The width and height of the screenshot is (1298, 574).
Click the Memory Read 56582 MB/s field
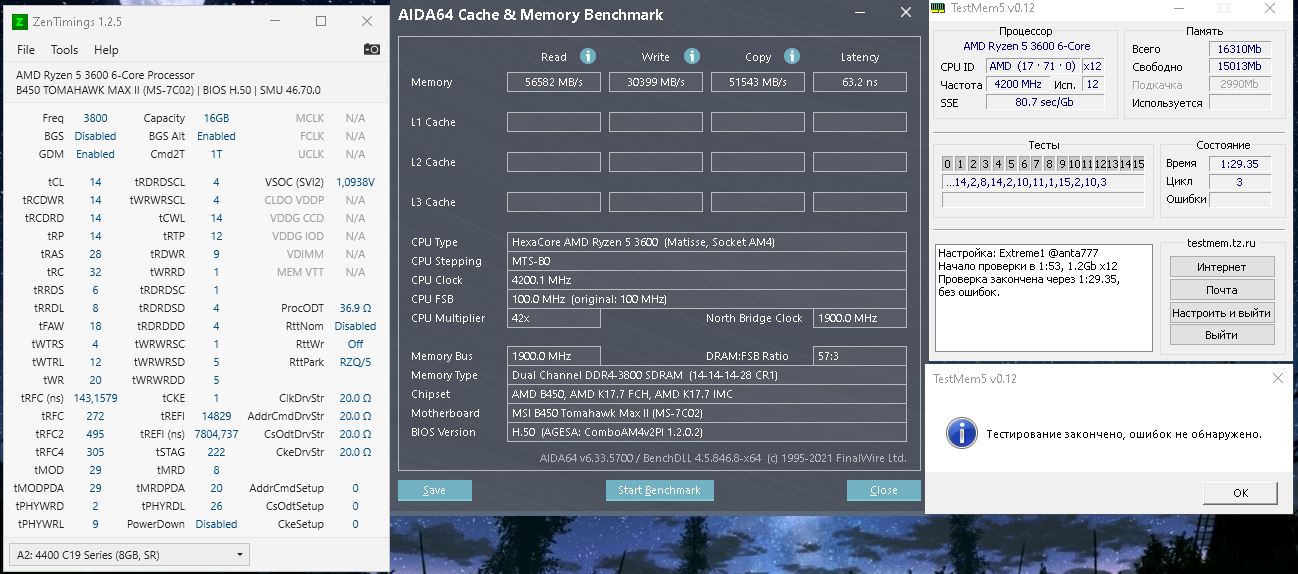click(x=554, y=82)
